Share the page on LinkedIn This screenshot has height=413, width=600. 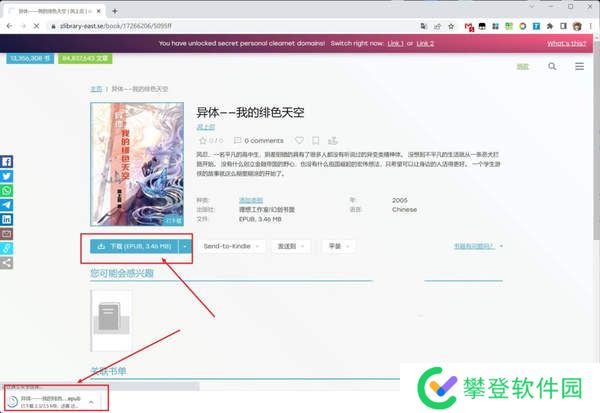click(x=7, y=219)
